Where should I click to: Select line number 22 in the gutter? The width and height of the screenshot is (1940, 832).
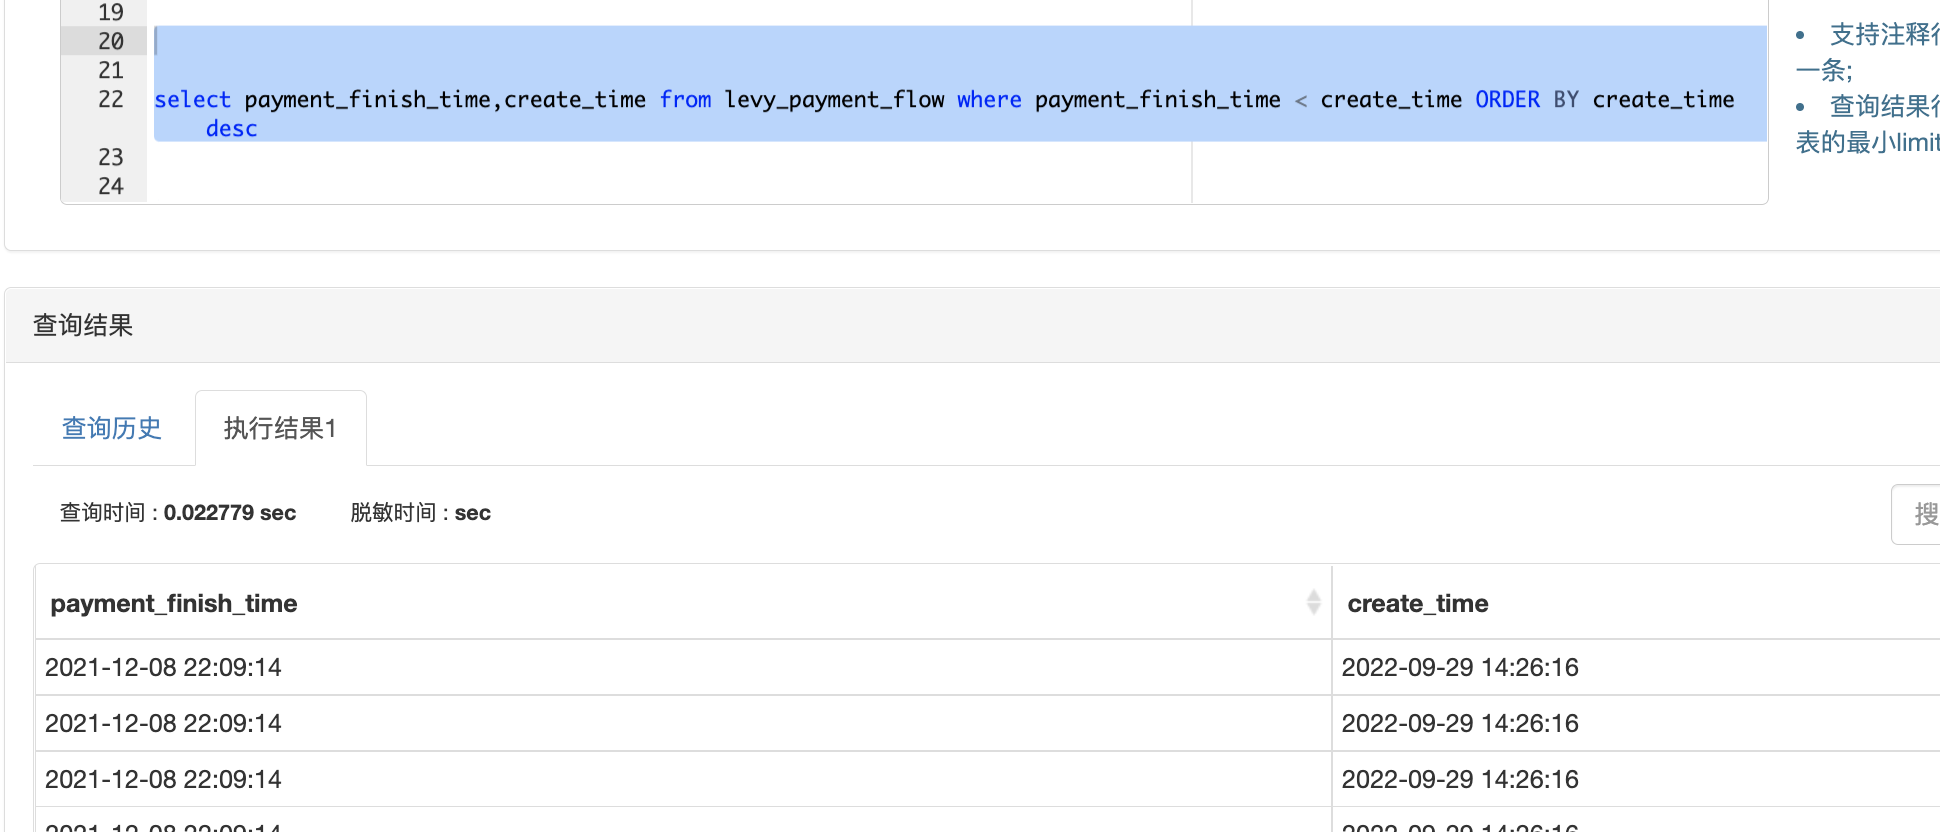click(x=110, y=100)
